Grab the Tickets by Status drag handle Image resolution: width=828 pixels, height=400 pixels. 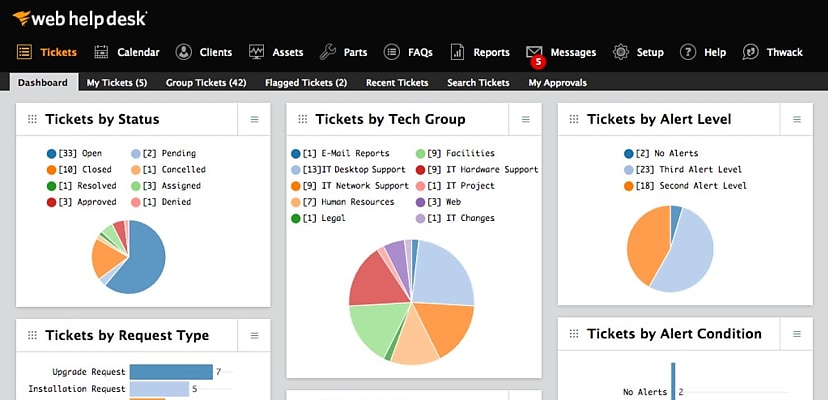32,119
